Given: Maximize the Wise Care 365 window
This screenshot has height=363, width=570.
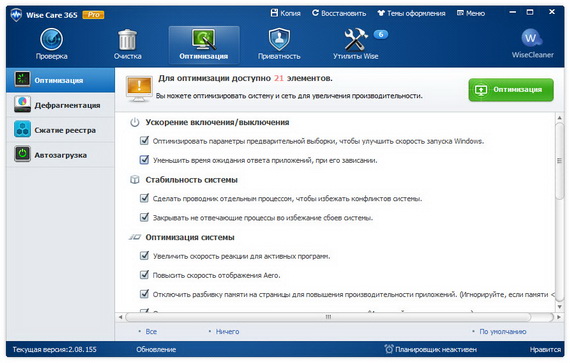Looking at the screenshot, I should (x=530, y=12).
